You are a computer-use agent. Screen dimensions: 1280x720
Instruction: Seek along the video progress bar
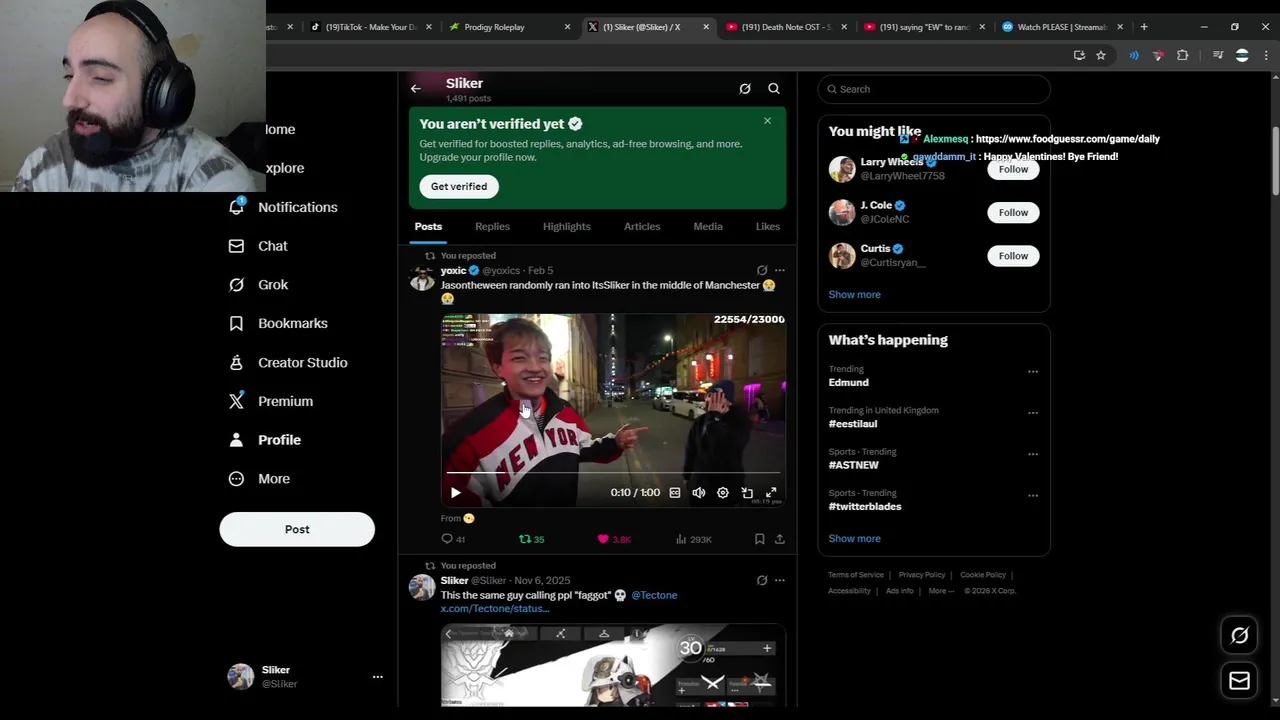coord(613,472)
